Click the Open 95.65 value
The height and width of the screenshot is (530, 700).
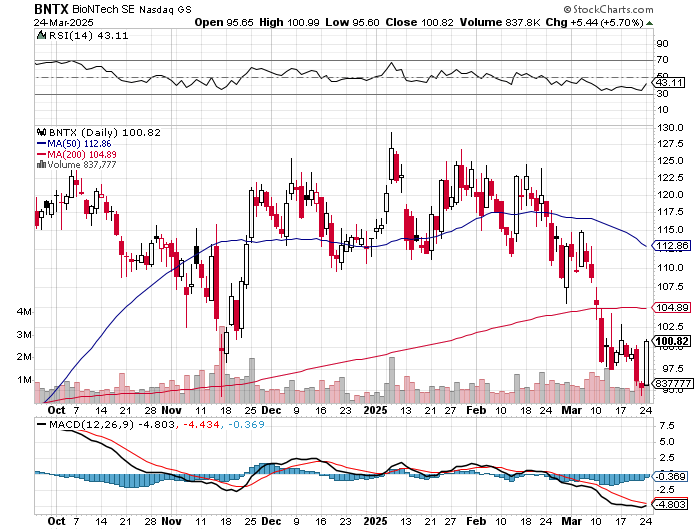tap(224, 22)
